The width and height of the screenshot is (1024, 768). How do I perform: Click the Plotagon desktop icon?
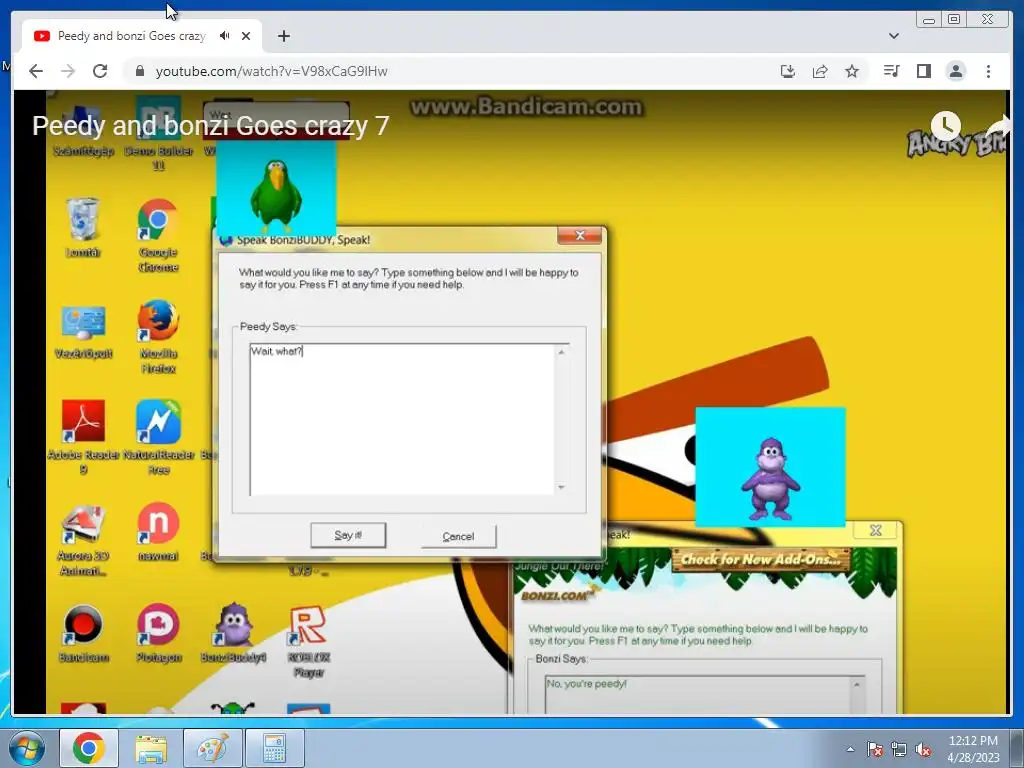coord(158,633)
